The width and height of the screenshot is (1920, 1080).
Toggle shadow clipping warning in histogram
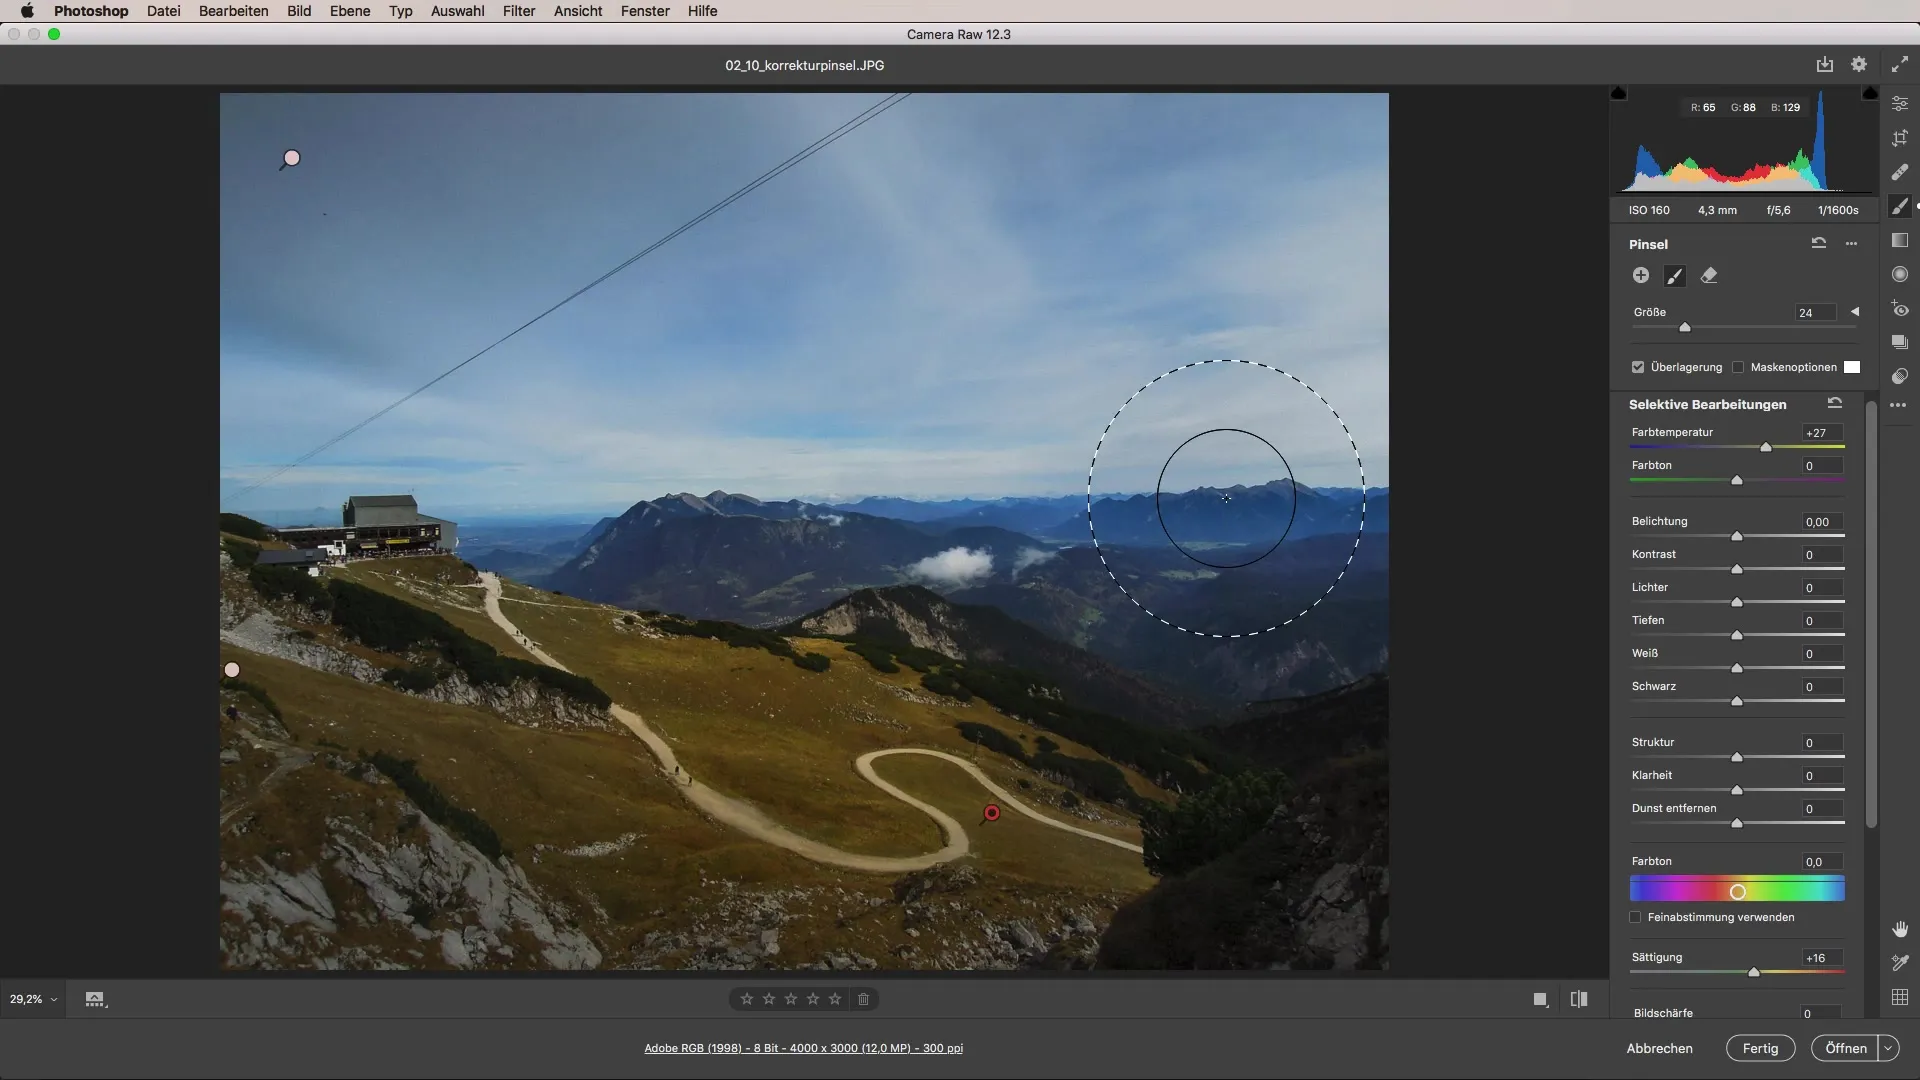click(x=1619, y=93)
